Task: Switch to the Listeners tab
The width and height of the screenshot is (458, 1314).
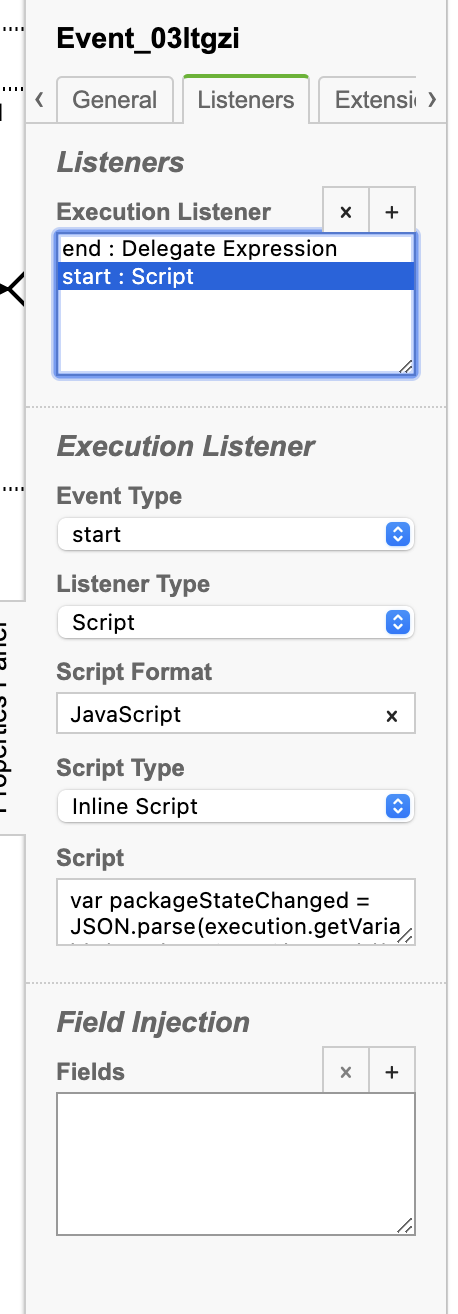Action: pos(246,99)
